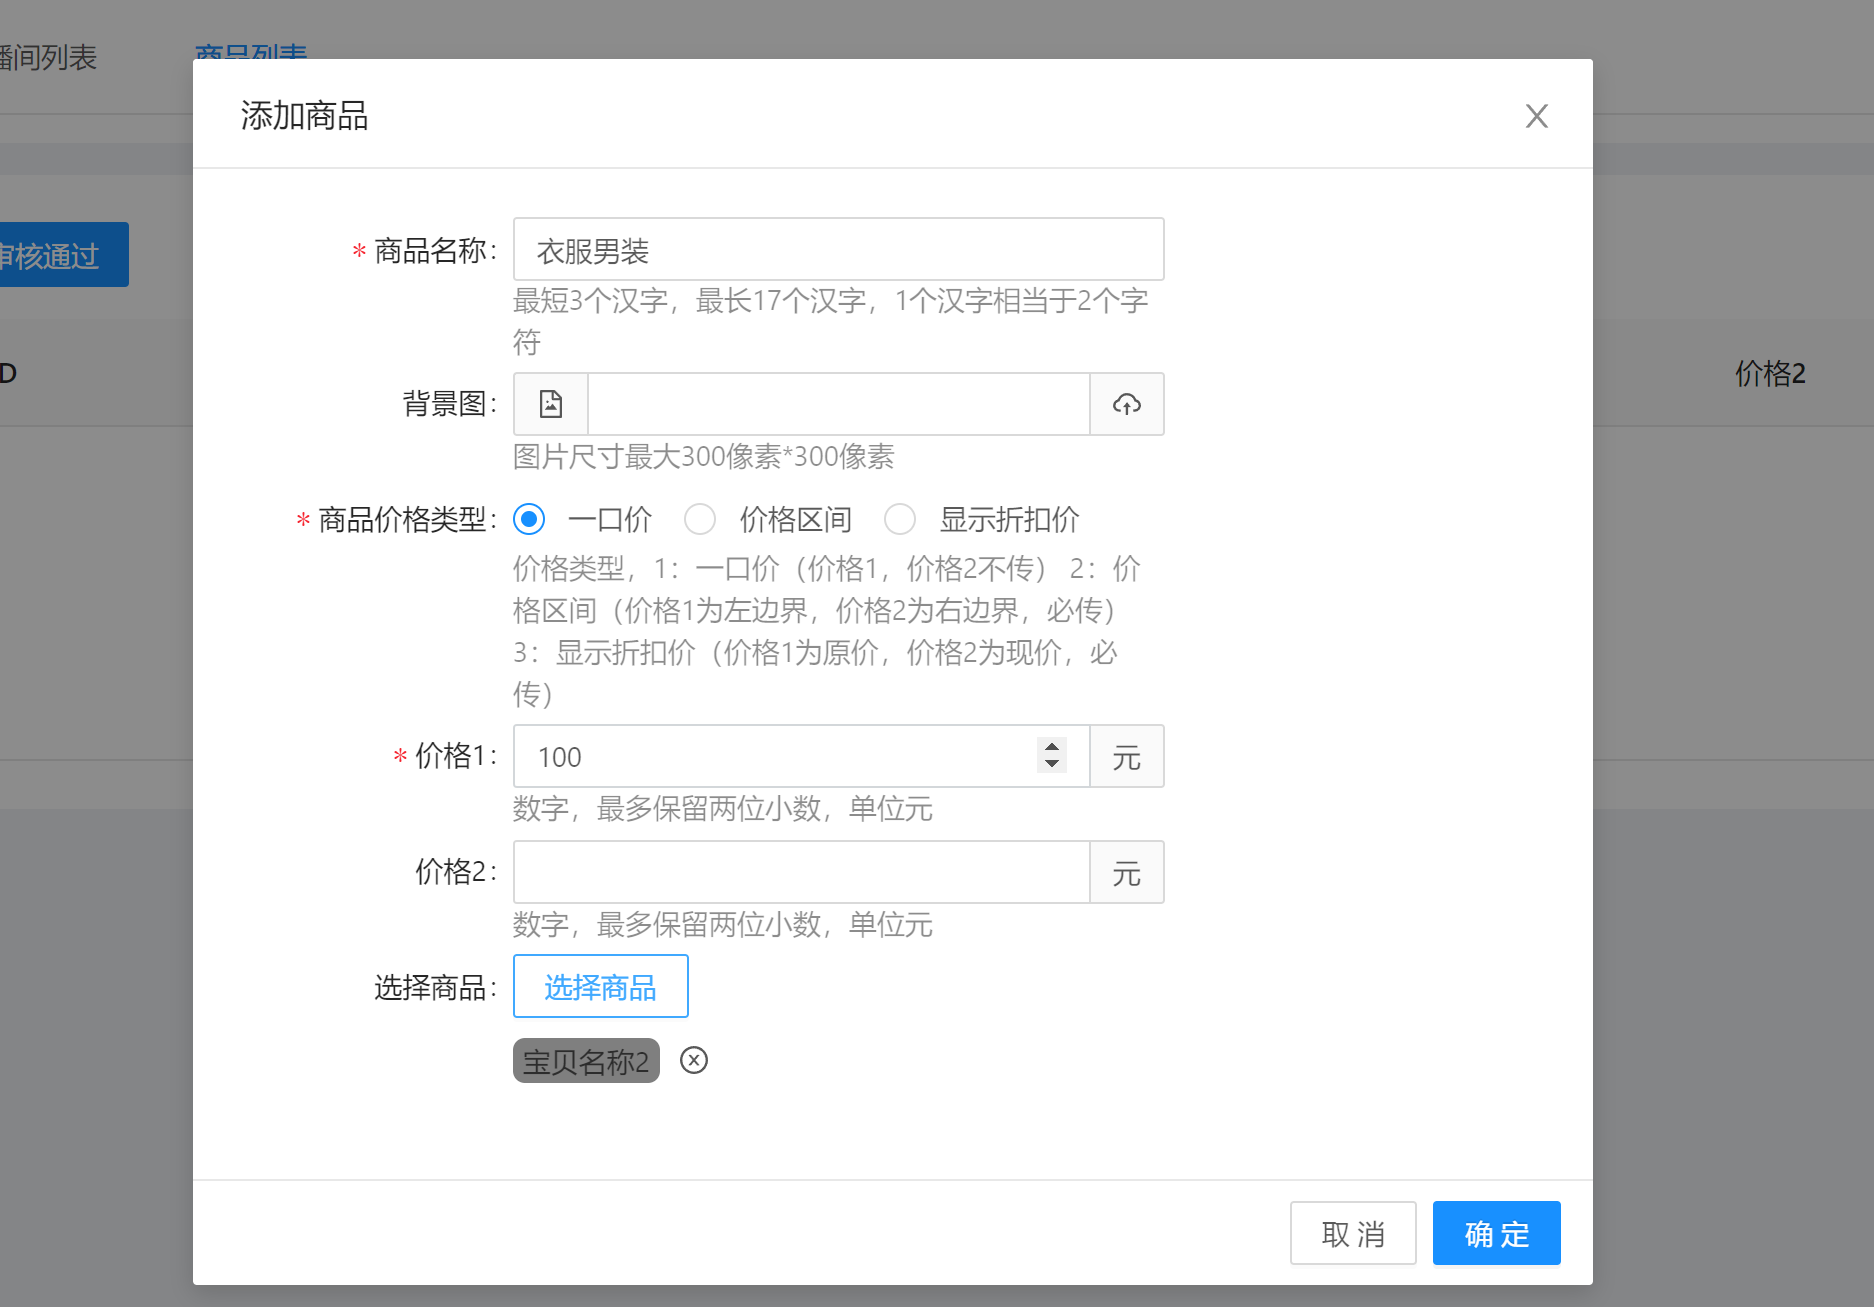1874x1307 pixels.
Task: Click the cloud upload icon for 背景图
Action: pyautogui.click(x=1126, y=404)
